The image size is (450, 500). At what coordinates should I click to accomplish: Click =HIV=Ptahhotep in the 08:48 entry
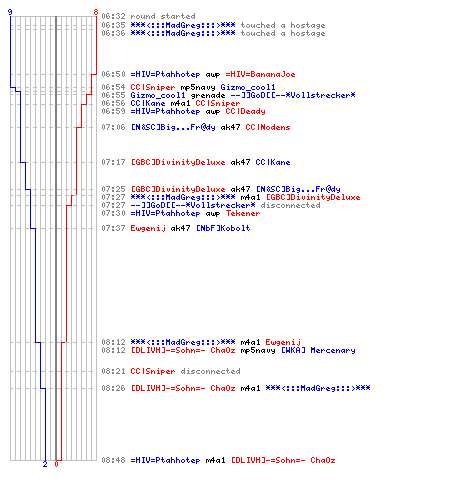point(165,460)
